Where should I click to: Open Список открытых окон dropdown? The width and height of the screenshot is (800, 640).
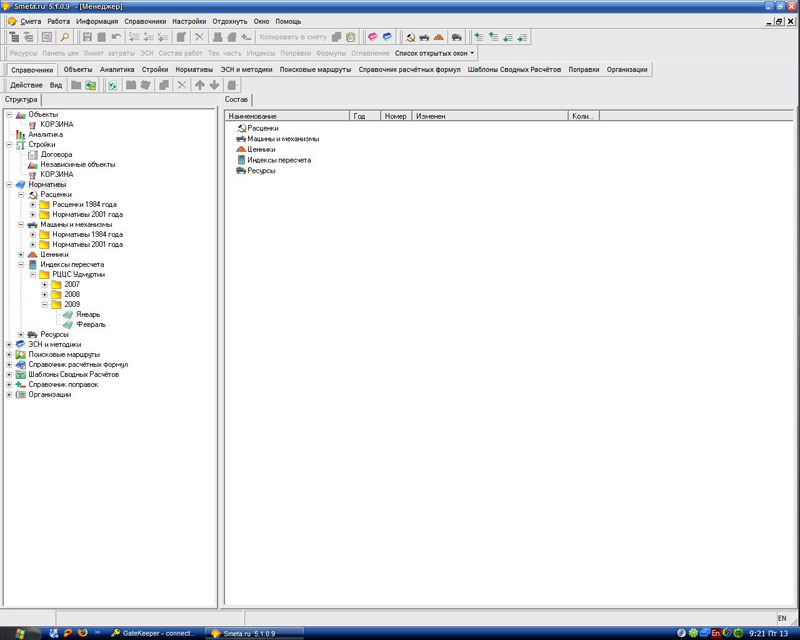[435, 52]
